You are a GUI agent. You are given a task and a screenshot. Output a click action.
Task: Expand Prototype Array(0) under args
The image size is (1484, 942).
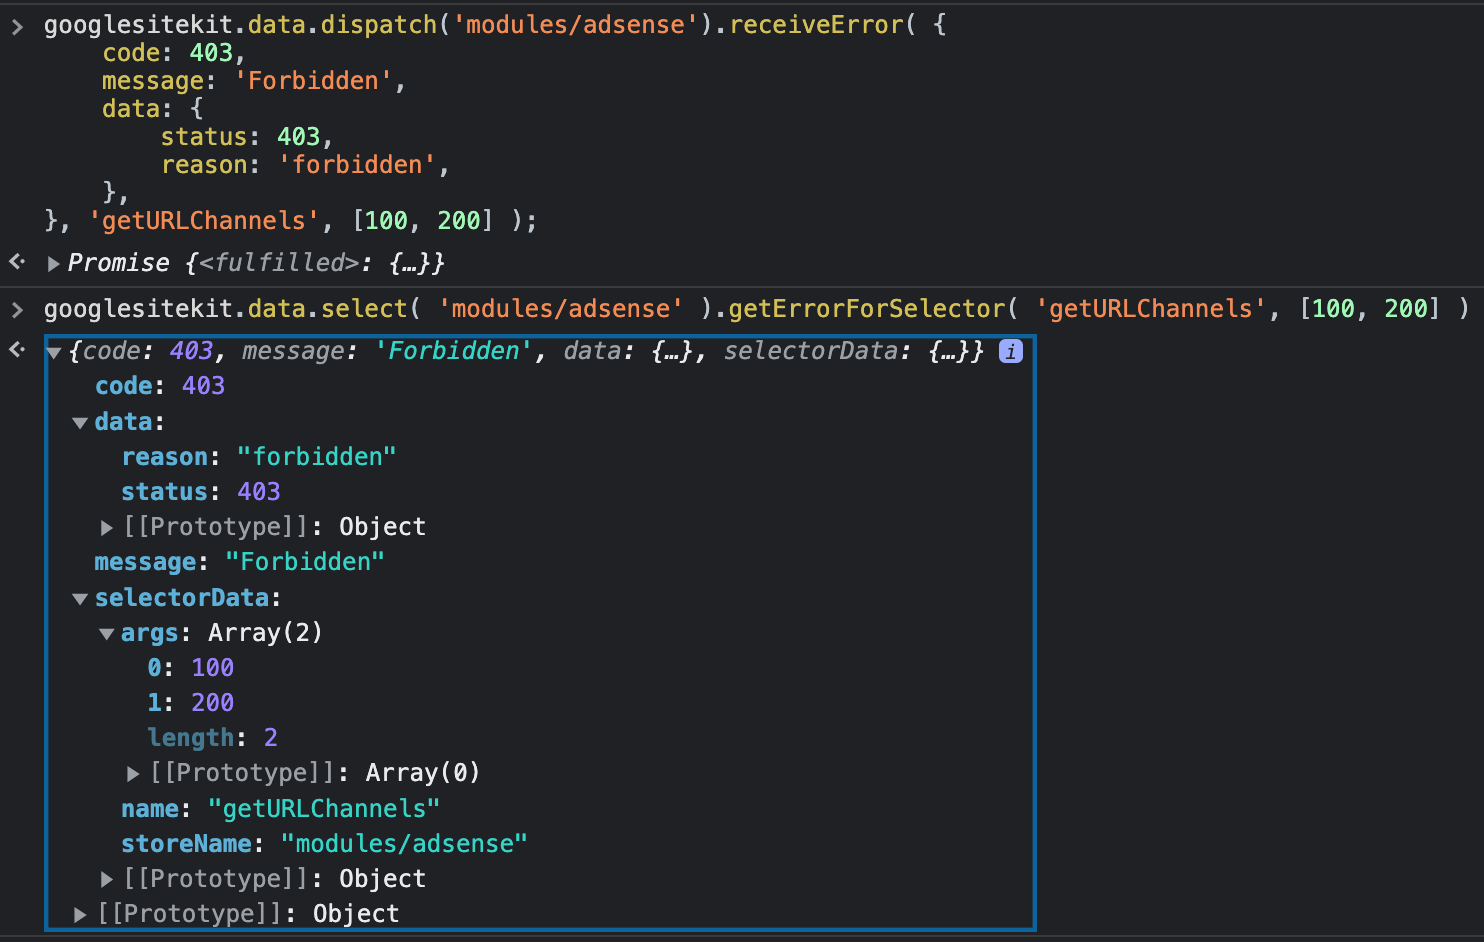133,774
